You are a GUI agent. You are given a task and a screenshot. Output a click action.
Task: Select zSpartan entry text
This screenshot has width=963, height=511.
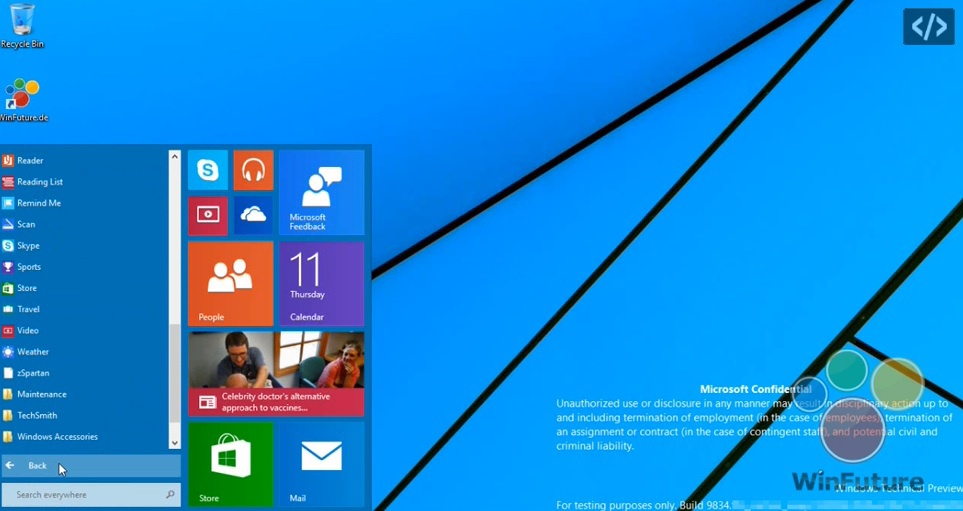tap(33, 373)
